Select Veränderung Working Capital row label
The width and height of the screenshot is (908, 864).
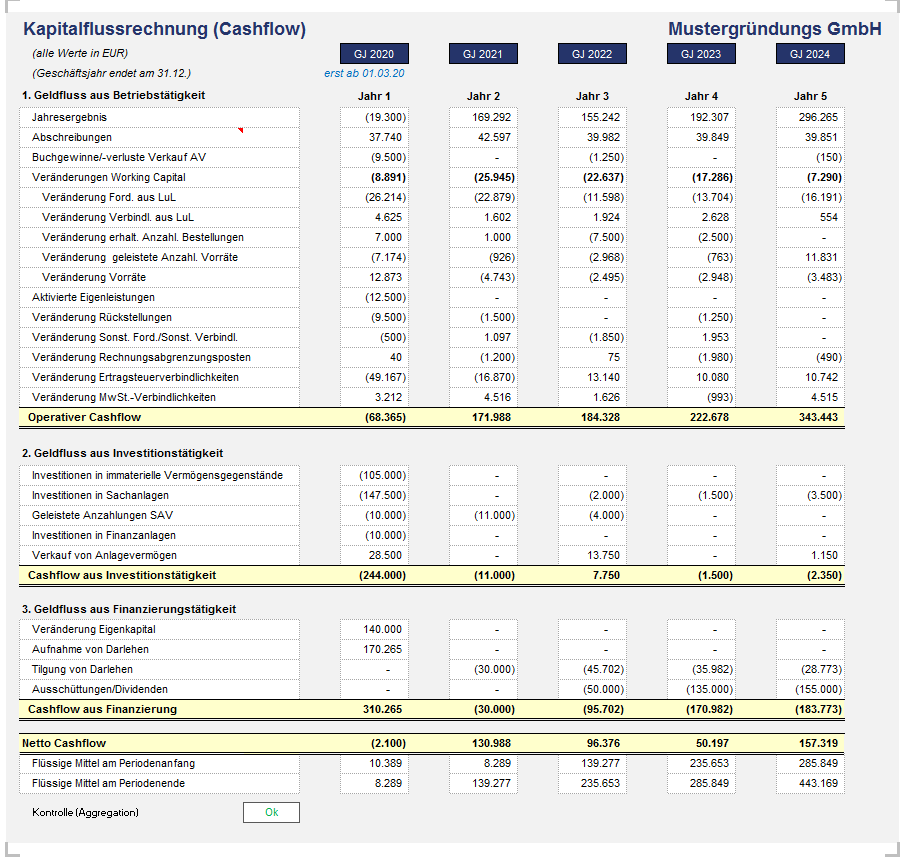[x=108, y=177]
